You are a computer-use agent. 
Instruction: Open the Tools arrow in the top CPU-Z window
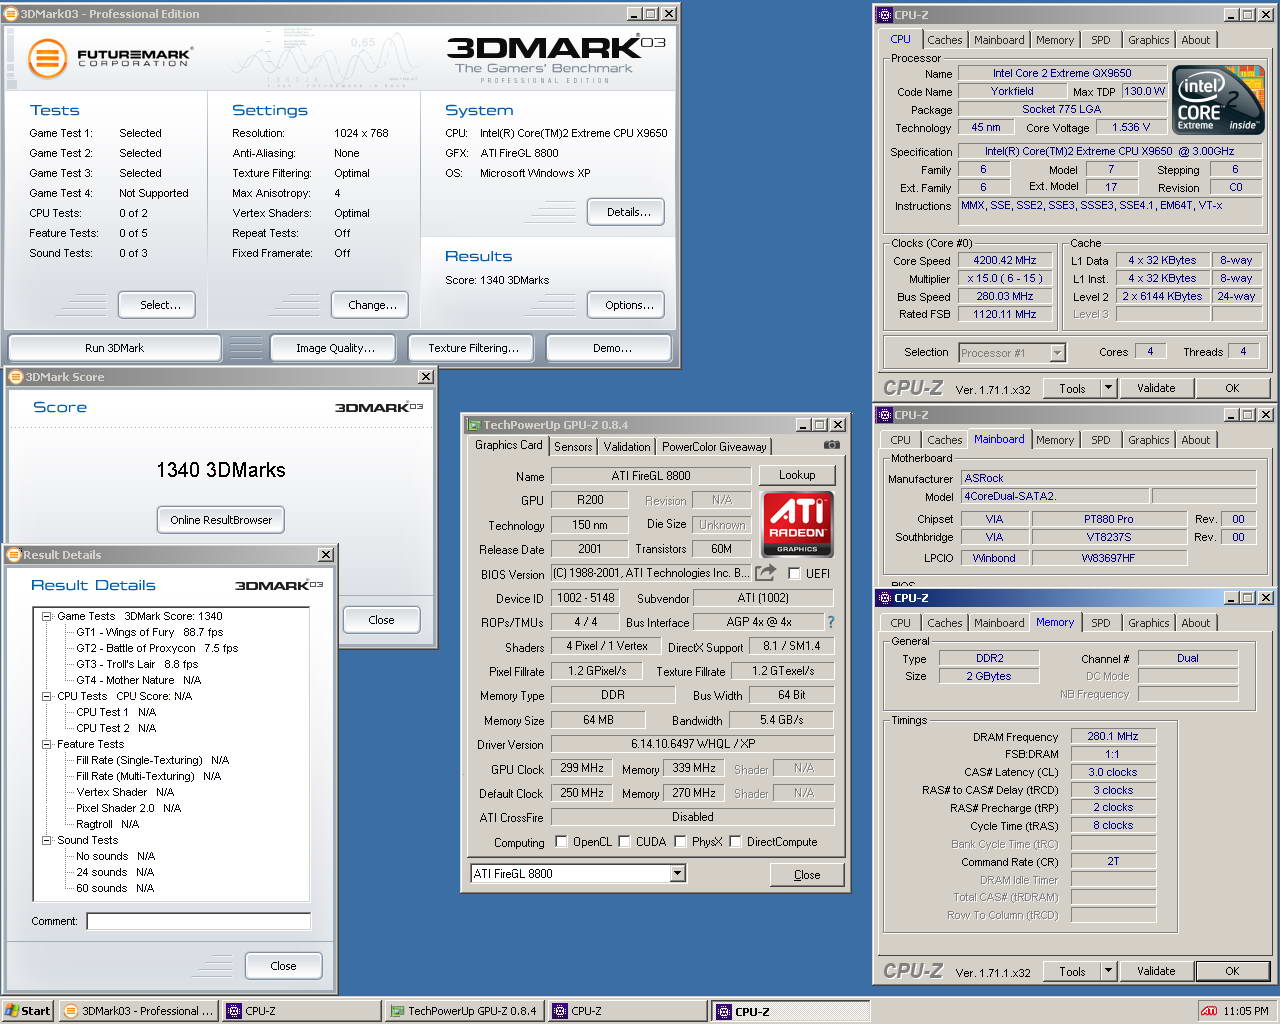[x=1107, y=388]
